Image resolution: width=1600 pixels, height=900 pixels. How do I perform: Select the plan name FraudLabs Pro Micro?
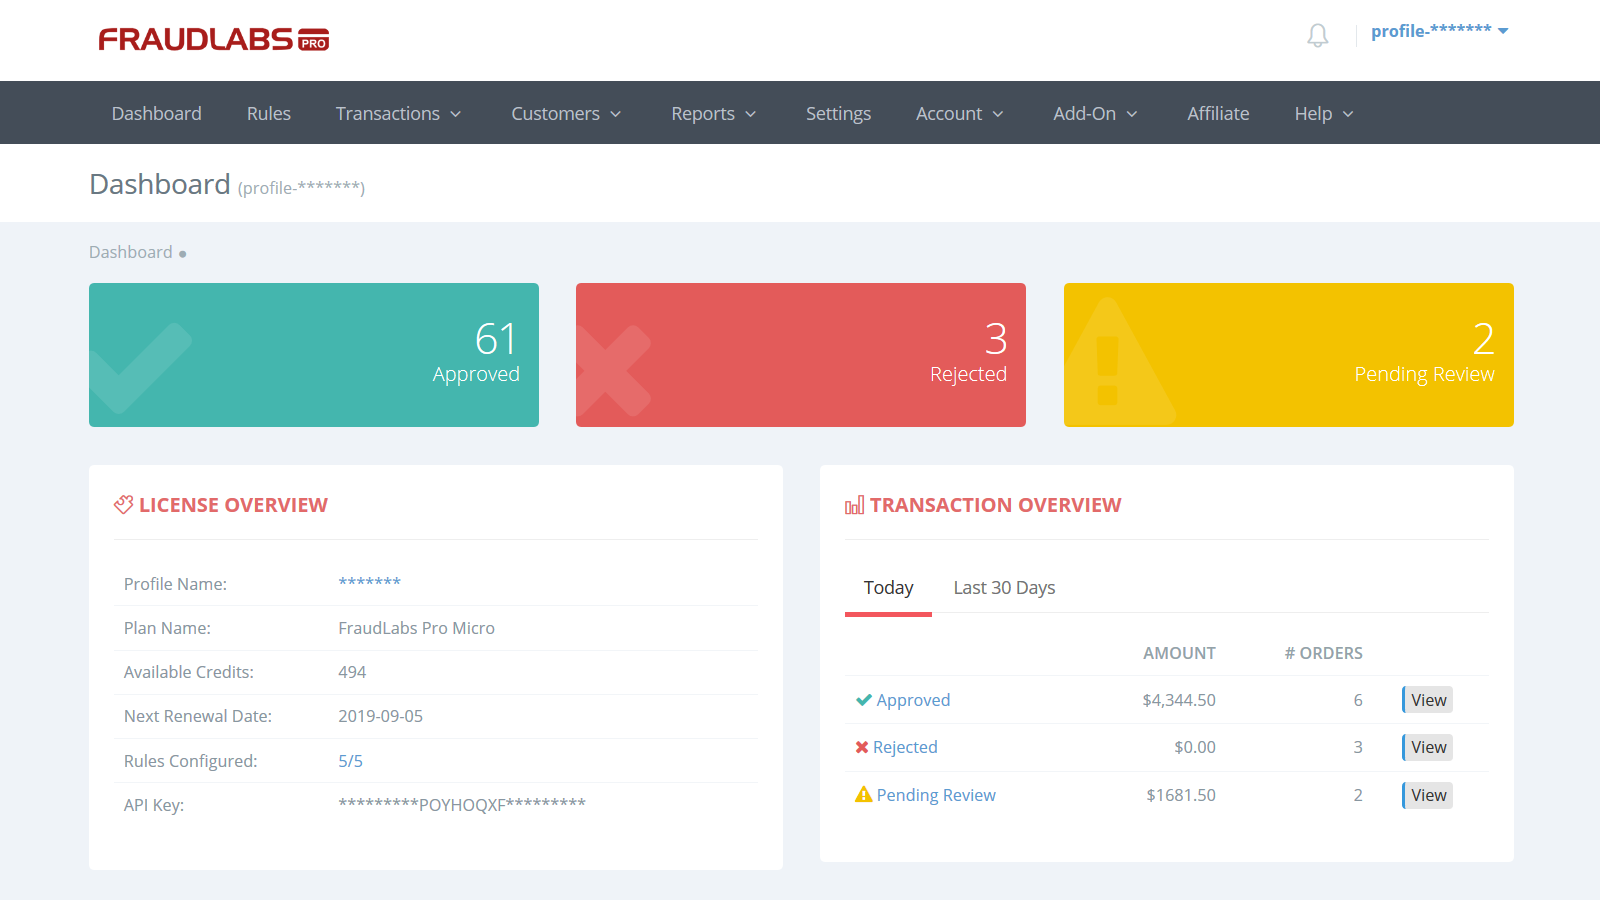[x=416, y=628]
